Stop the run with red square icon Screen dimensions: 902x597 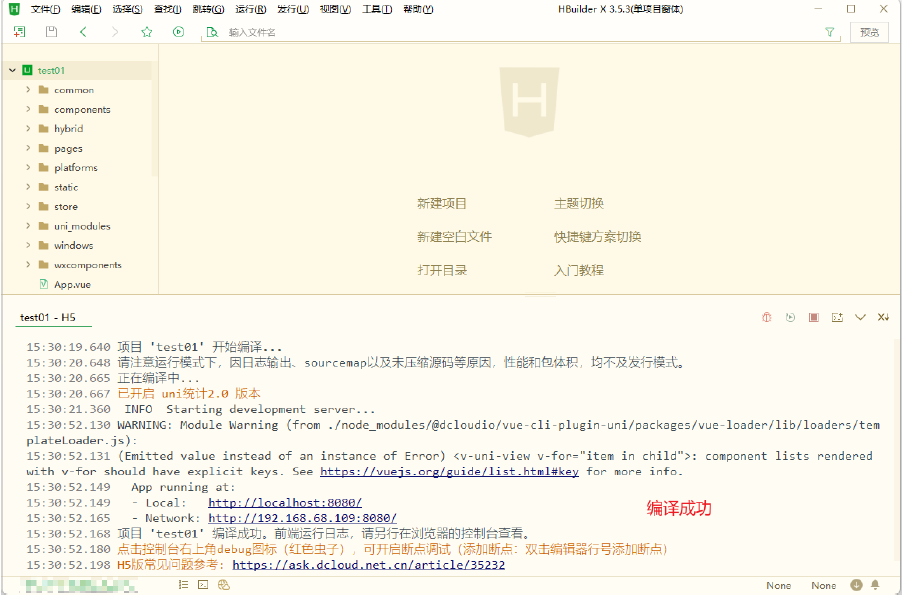[813, 317]
